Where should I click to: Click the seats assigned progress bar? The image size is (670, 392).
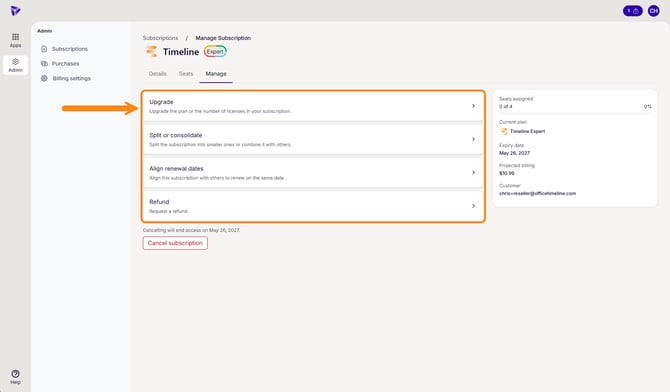(x=575, y=113)
